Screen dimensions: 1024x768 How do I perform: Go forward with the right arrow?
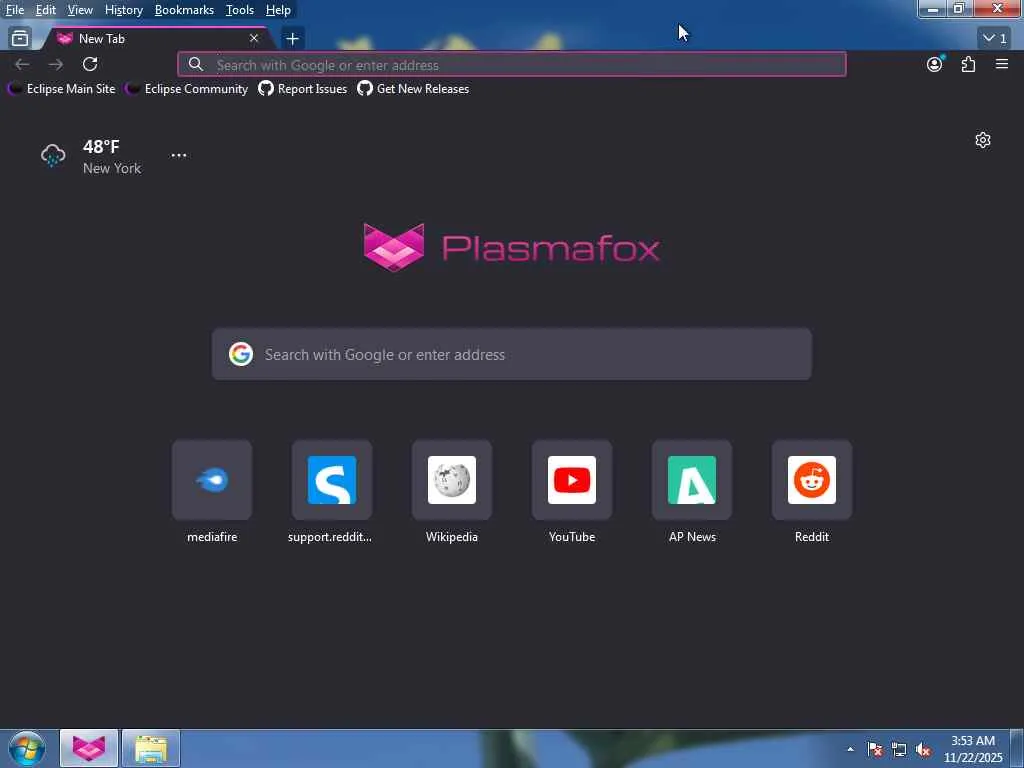(x=56, y=64)
